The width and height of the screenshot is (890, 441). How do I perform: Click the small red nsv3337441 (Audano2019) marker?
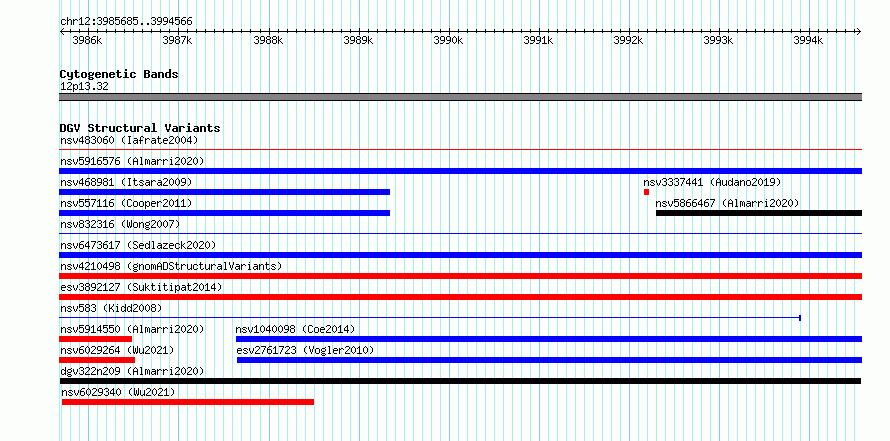[x=646, y=192]
